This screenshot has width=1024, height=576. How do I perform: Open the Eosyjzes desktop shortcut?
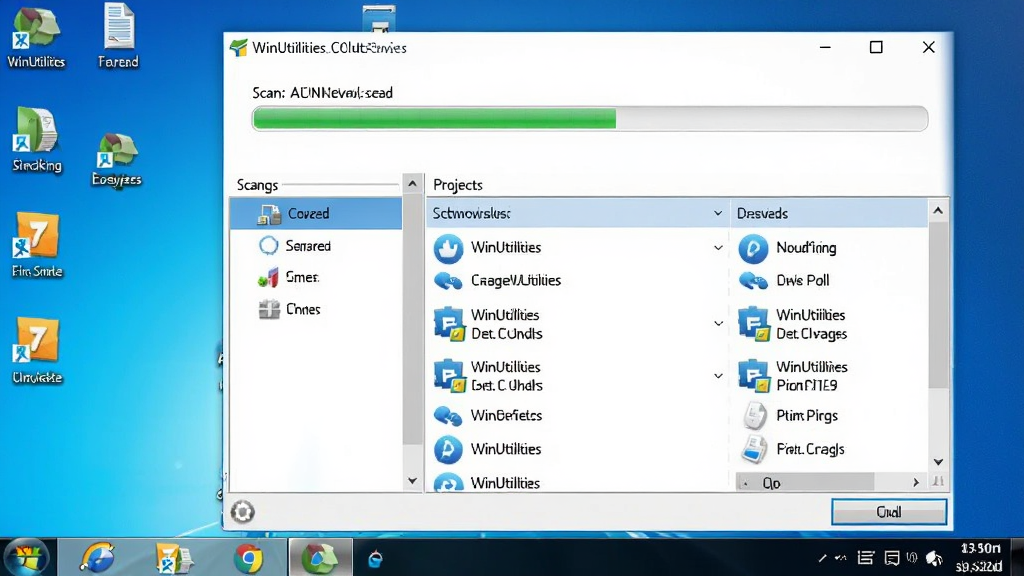pyautogui.click(x=117, y=160)
